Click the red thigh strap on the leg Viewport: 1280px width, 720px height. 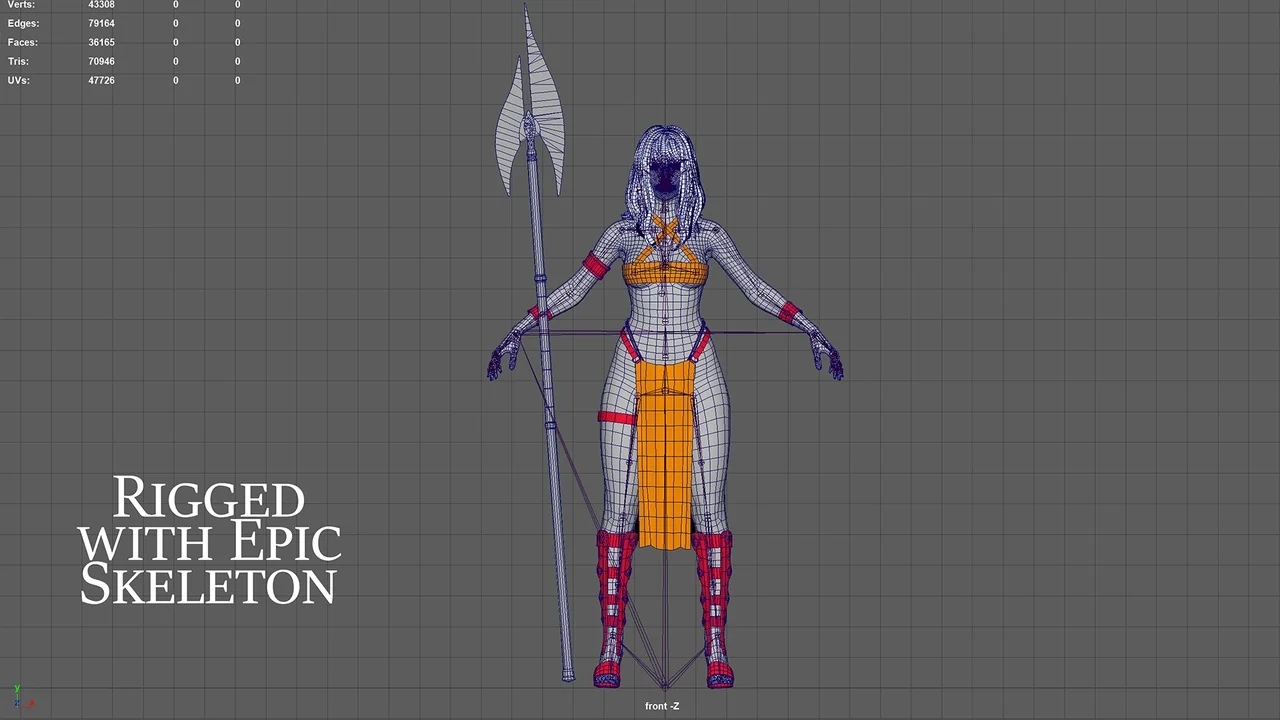(x=617, y=417)
